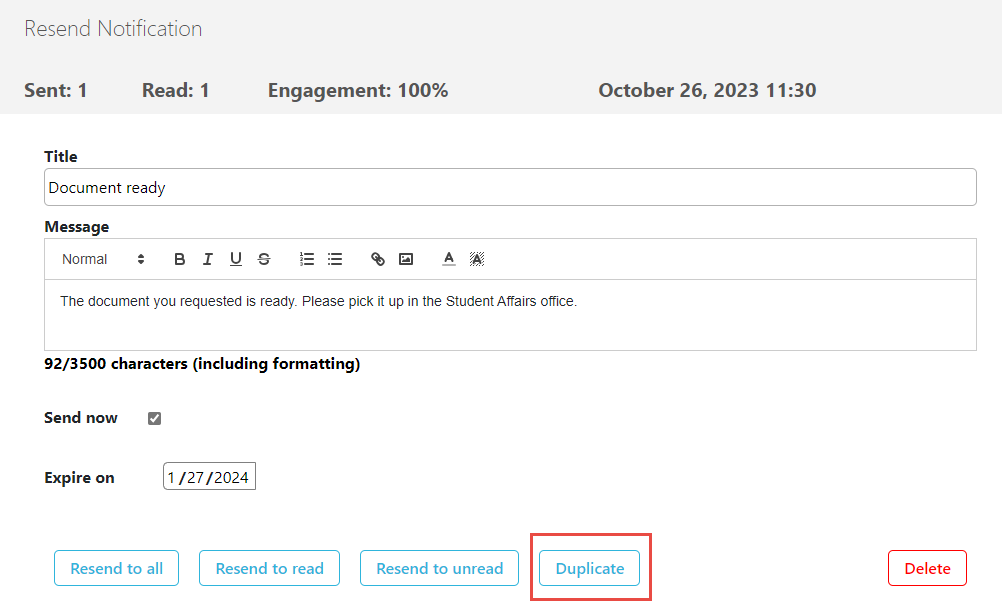Viewport: 1002px width, 611px height.
Task: Toggle underline formatting in message toolbar
Action: coord(236,259)
